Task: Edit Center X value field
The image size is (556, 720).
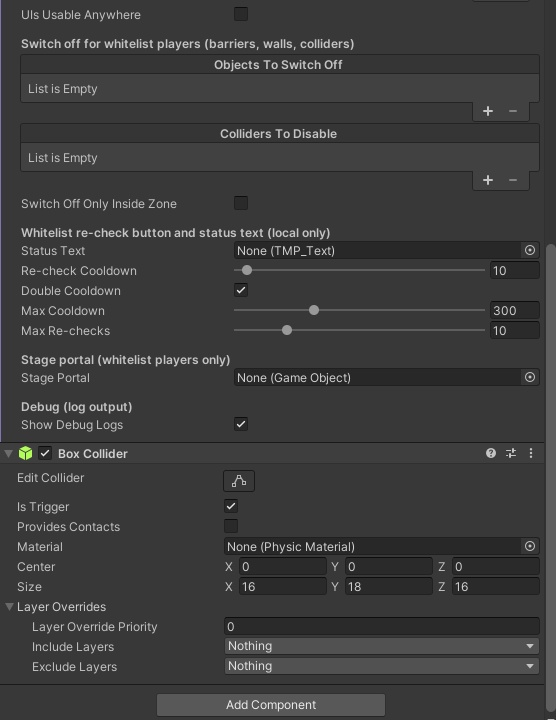Action: 283,567
